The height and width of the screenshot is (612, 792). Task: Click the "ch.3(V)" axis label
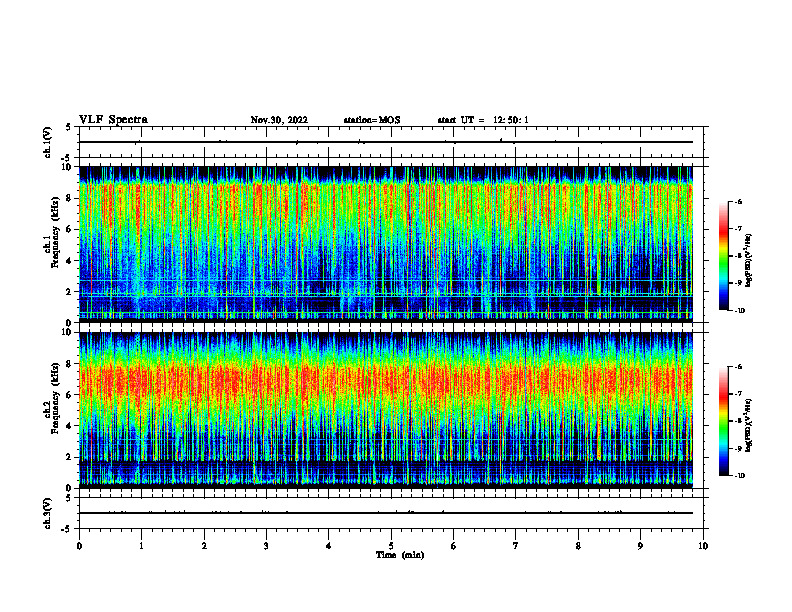pos(48,513)
